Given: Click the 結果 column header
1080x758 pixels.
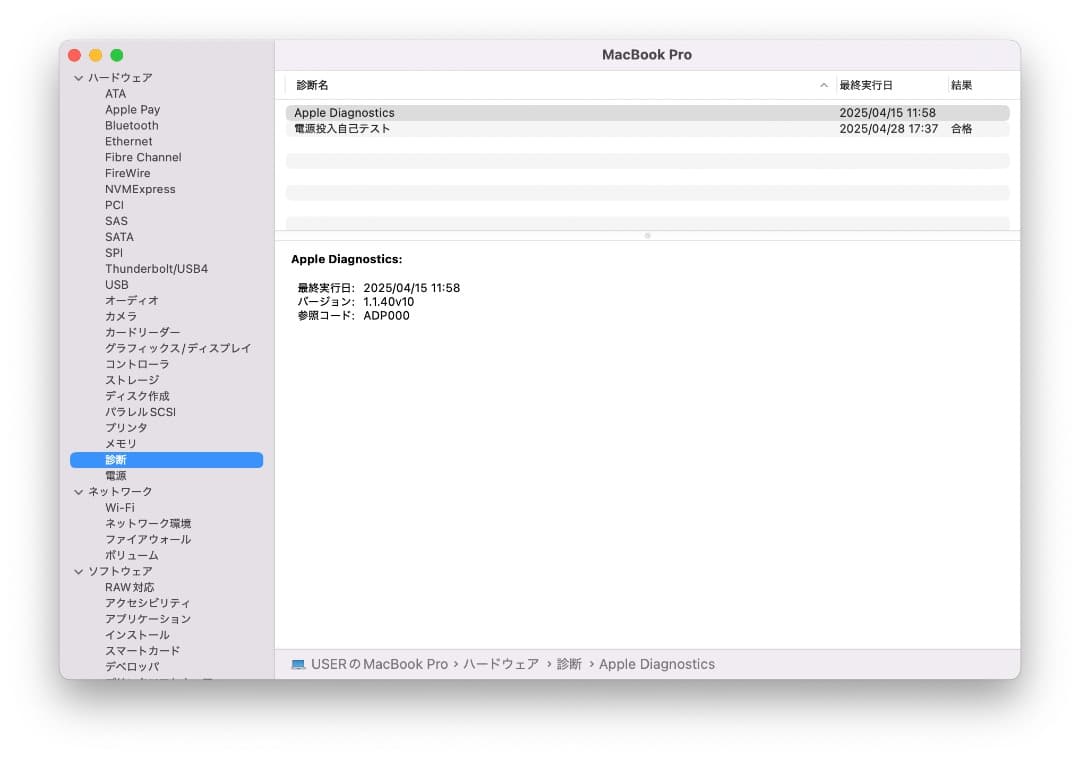Looking at the screenshot, I should tap(961, 85).
